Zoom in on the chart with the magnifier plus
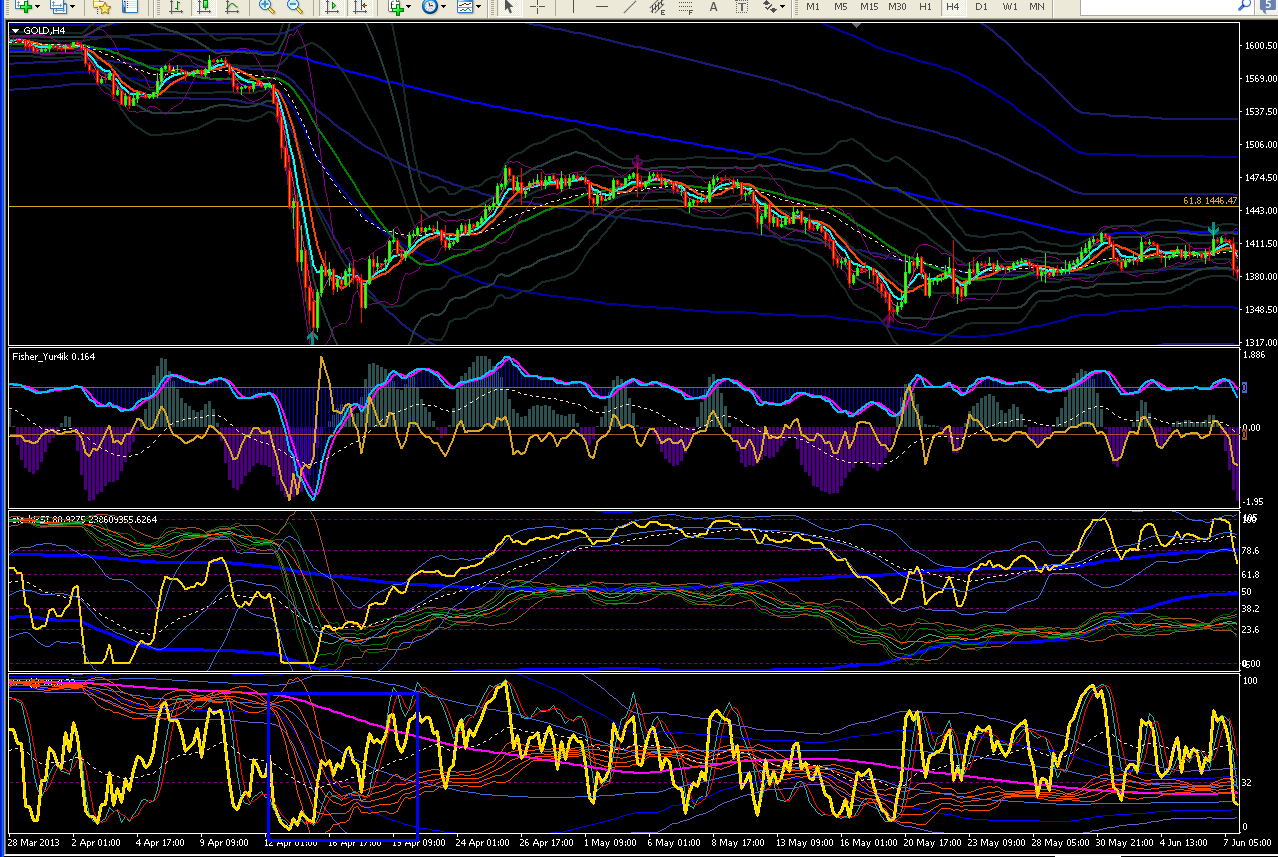Screen dimensions: 1278x857 tap(266, 7)
